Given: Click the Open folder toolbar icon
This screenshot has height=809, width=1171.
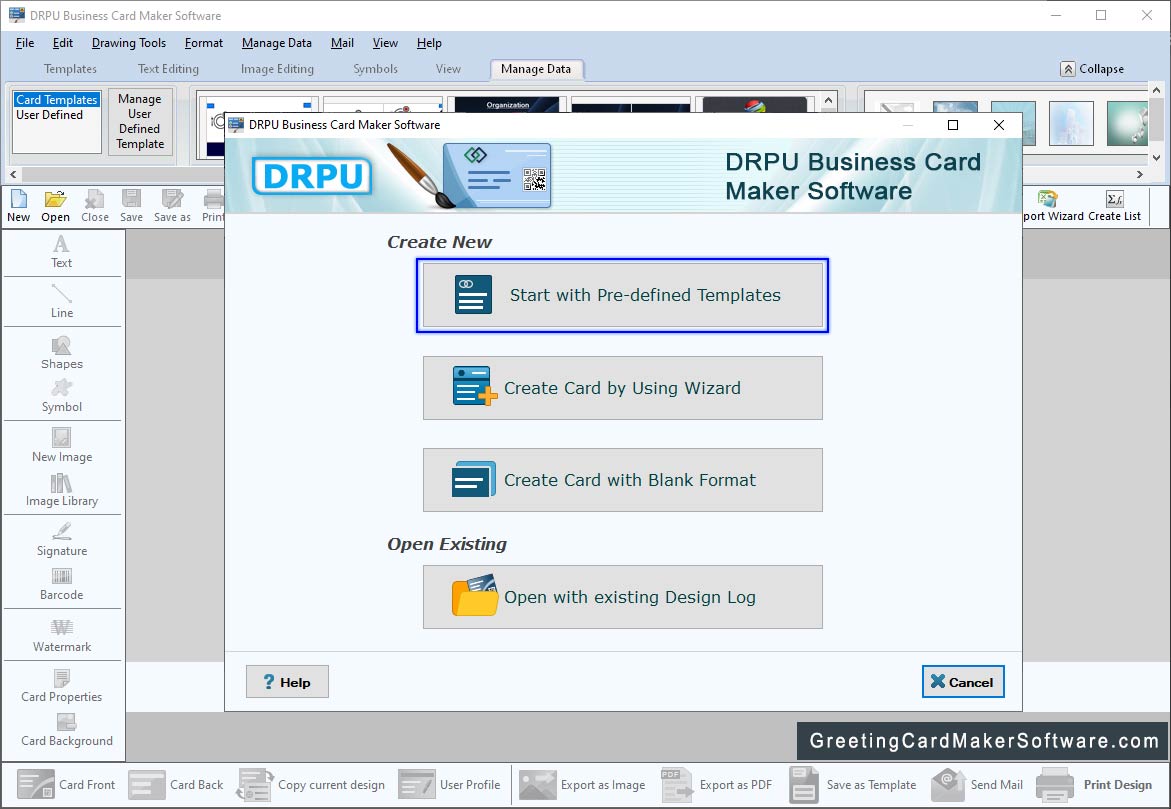Looking at the screenshot, I should [55, 206].
